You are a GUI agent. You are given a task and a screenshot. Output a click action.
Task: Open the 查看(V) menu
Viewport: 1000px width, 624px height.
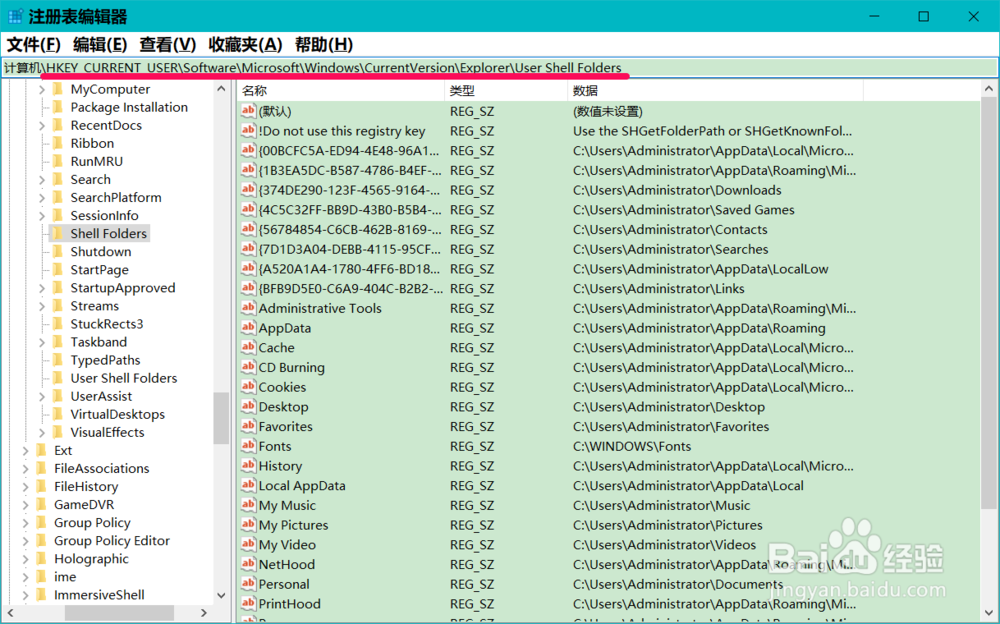(168, 45)
